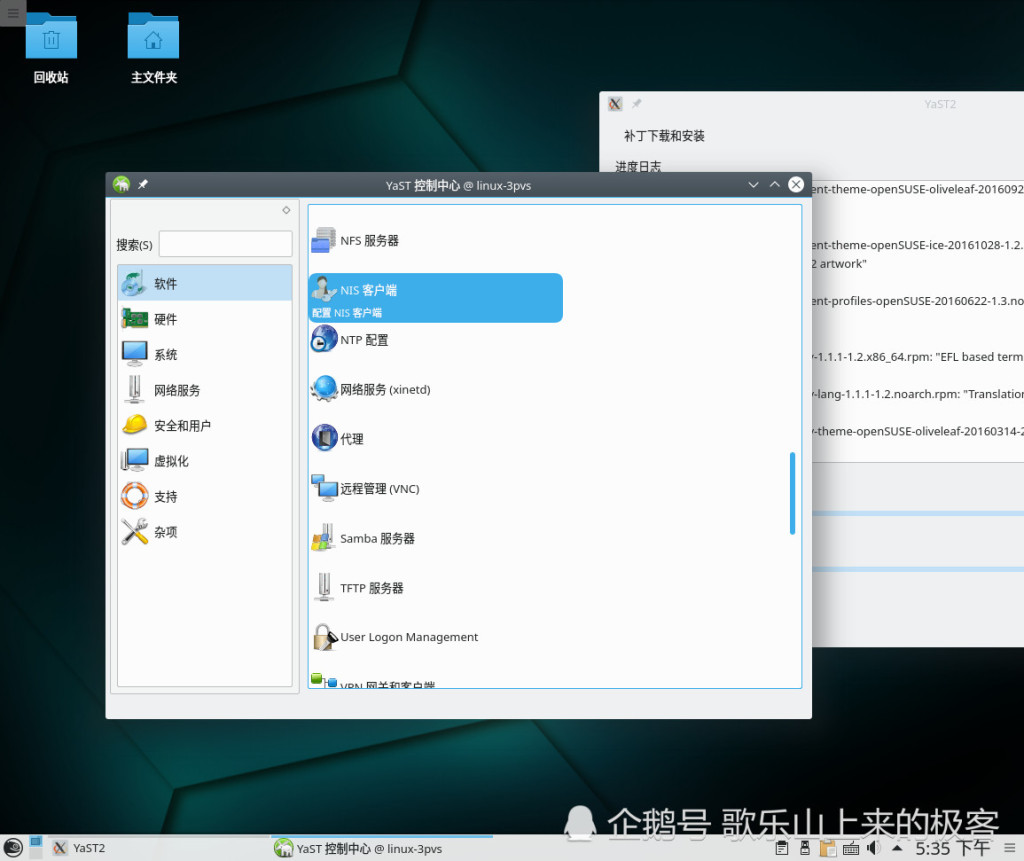1024x861 pixels.
Task: Open the openSUSE application launcher
Action: click(12, 848)
